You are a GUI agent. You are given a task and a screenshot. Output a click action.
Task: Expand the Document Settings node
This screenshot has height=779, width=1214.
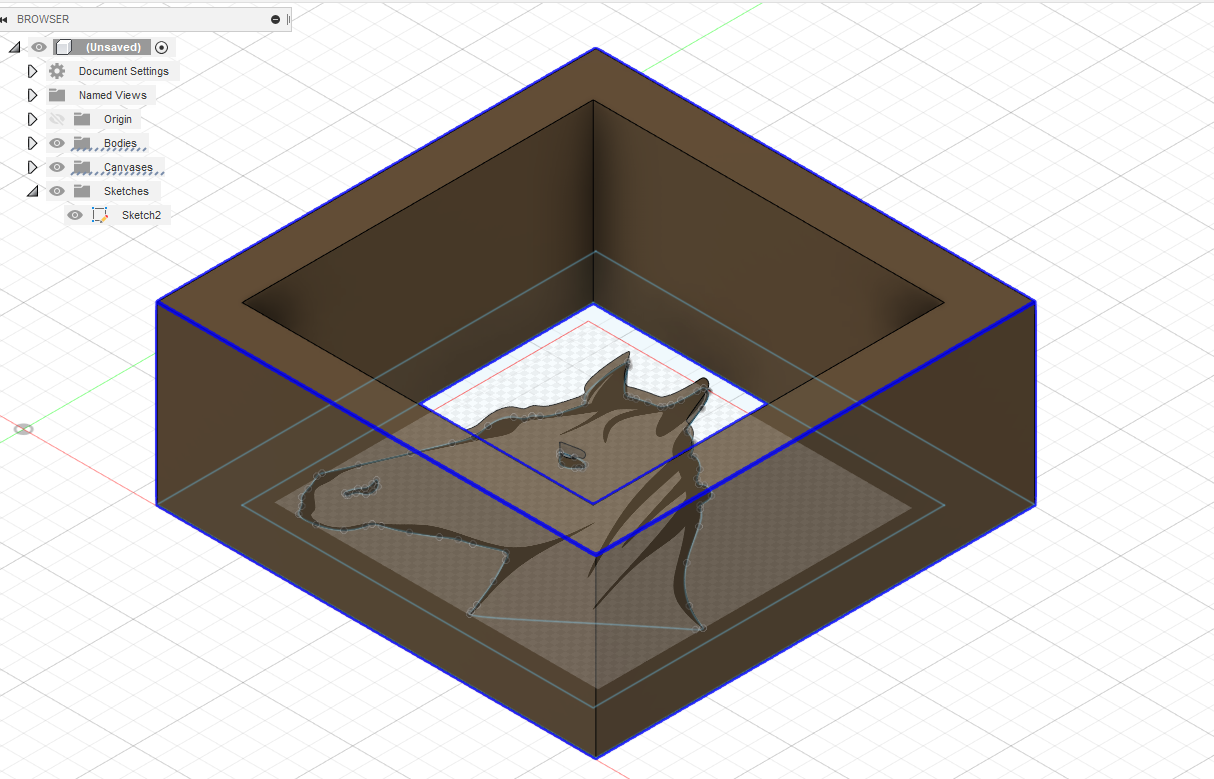click(x=32, y=71)
